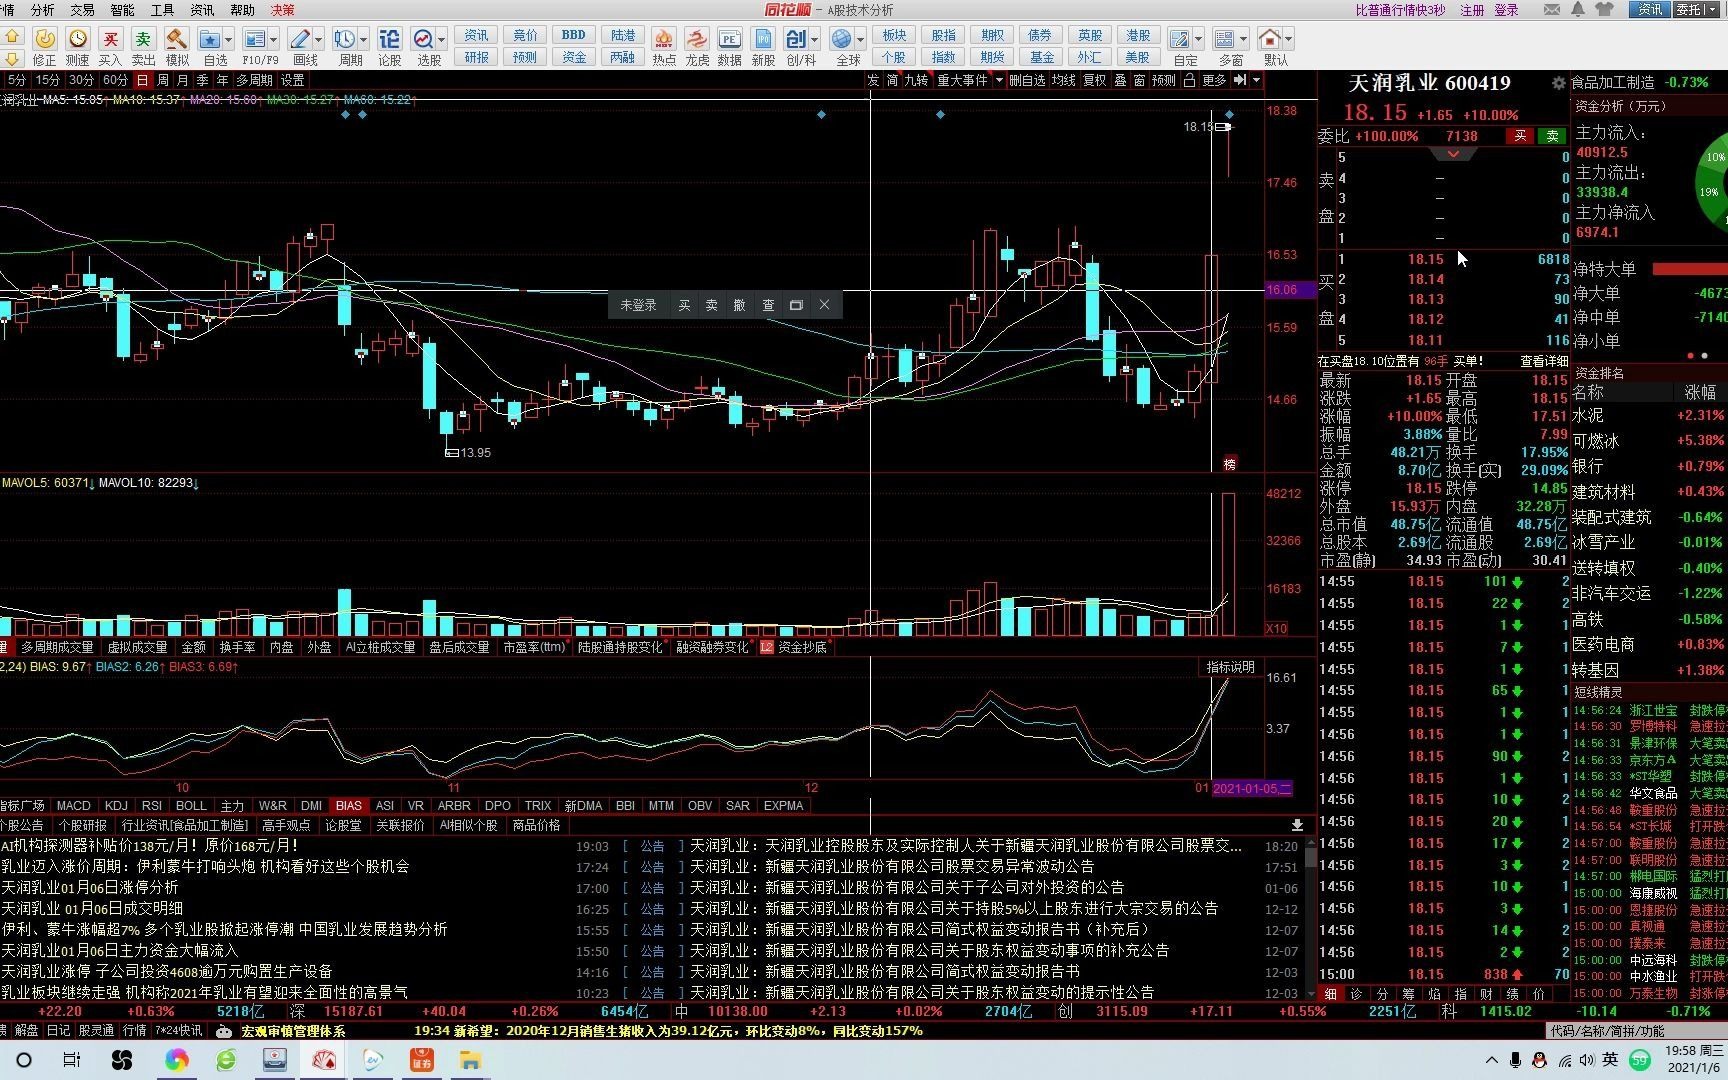Toggle 均线 moving average display

(1063, 80)
